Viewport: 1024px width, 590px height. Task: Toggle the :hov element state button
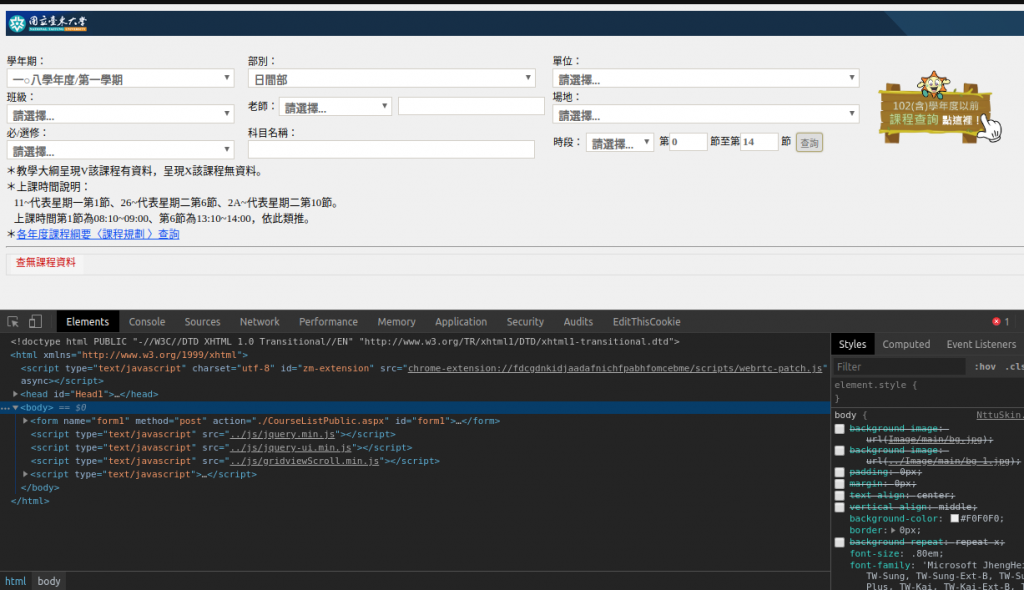985,367
